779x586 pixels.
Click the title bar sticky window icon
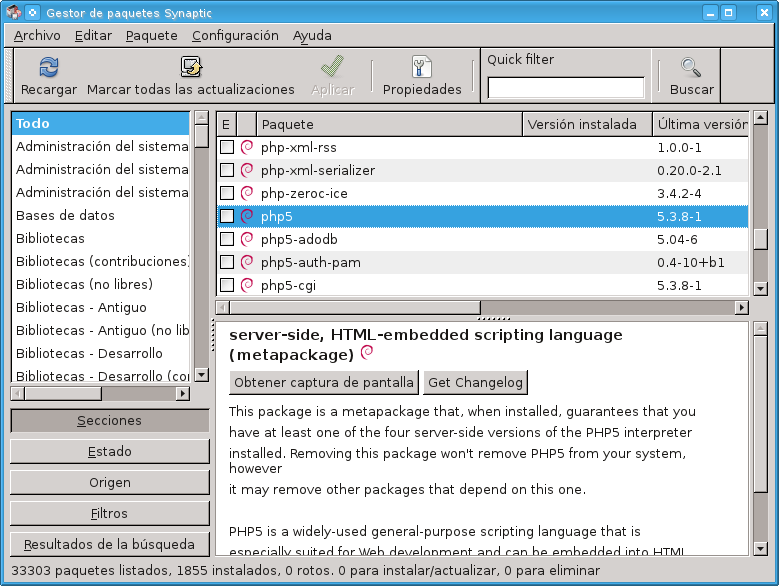(32, 12)
